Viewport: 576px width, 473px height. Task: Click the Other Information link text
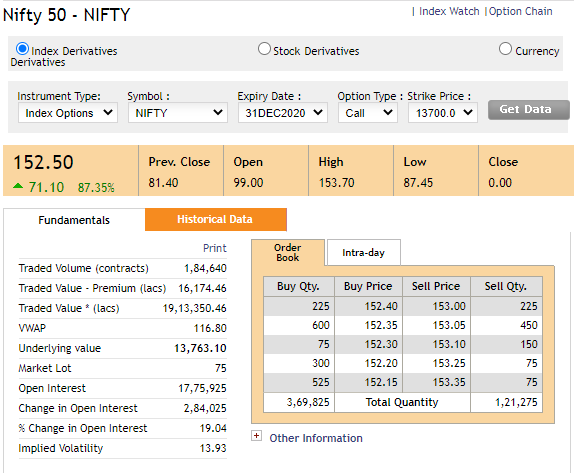point(316,438)
